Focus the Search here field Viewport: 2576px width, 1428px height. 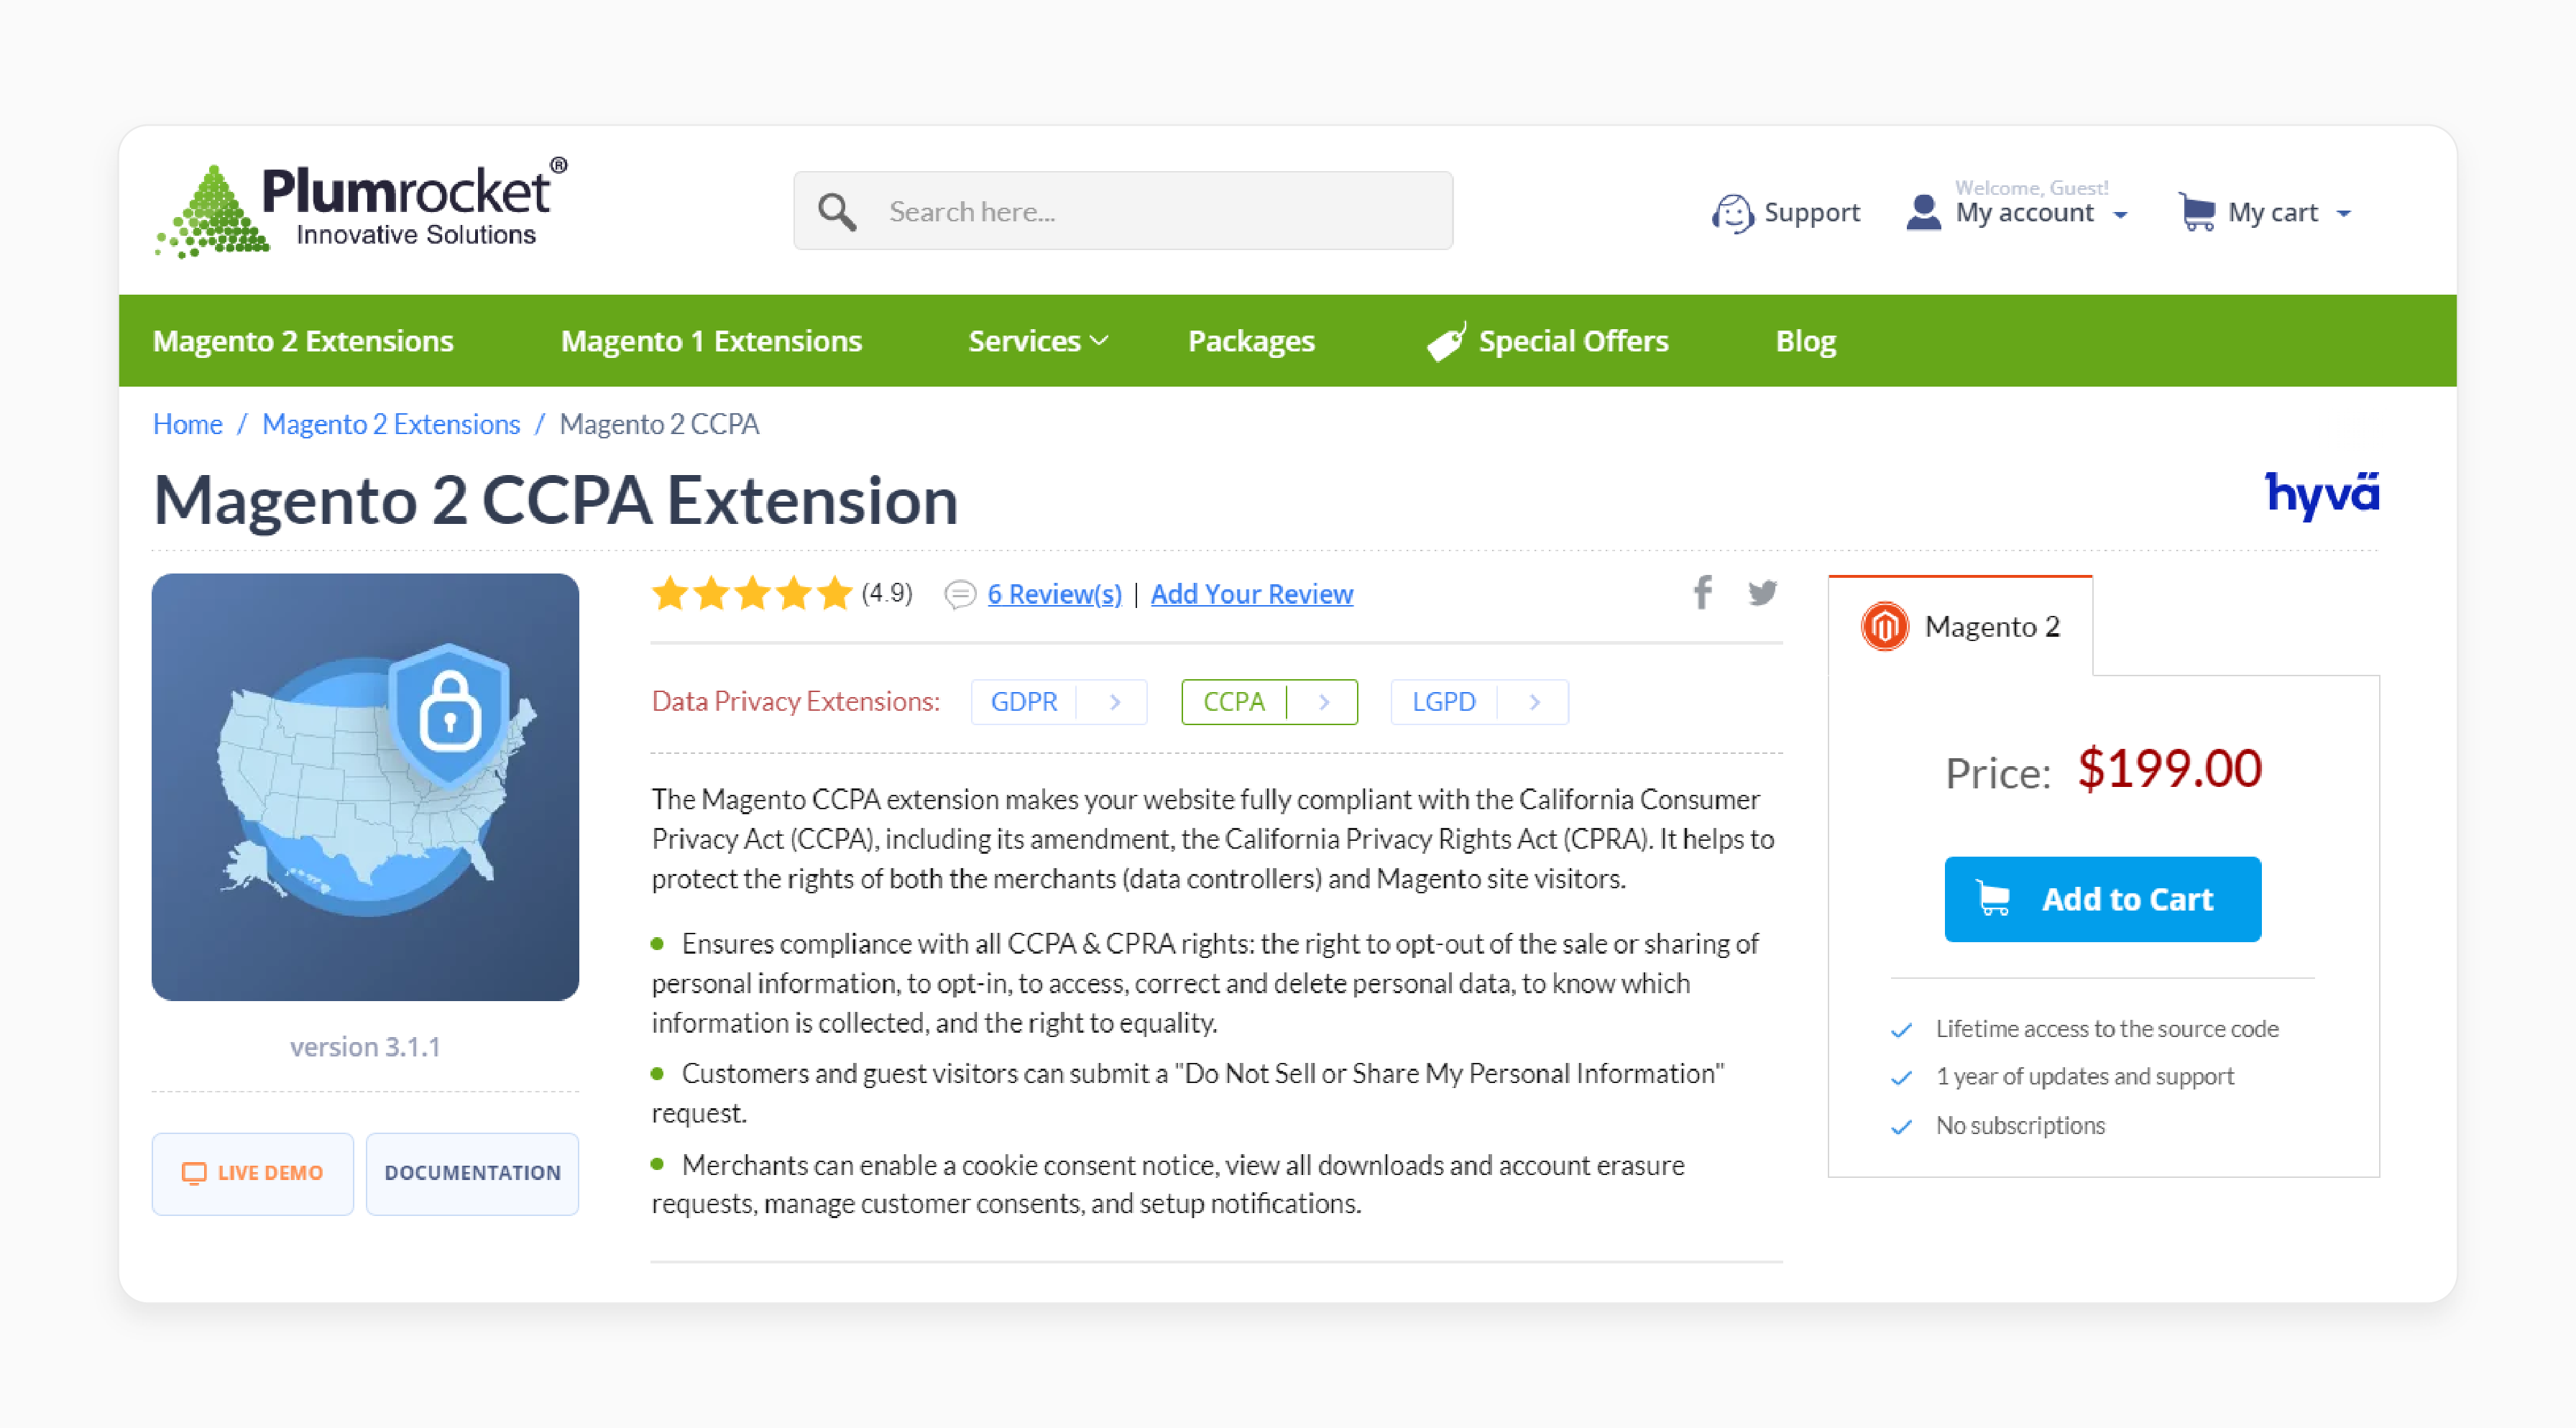(1123, 211)
